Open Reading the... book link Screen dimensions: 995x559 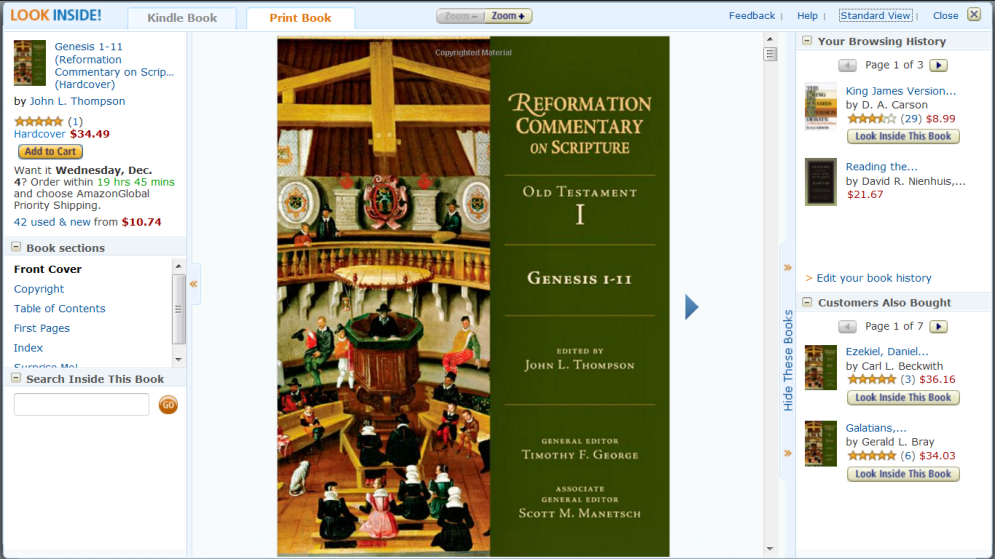[x=881, y=167]
